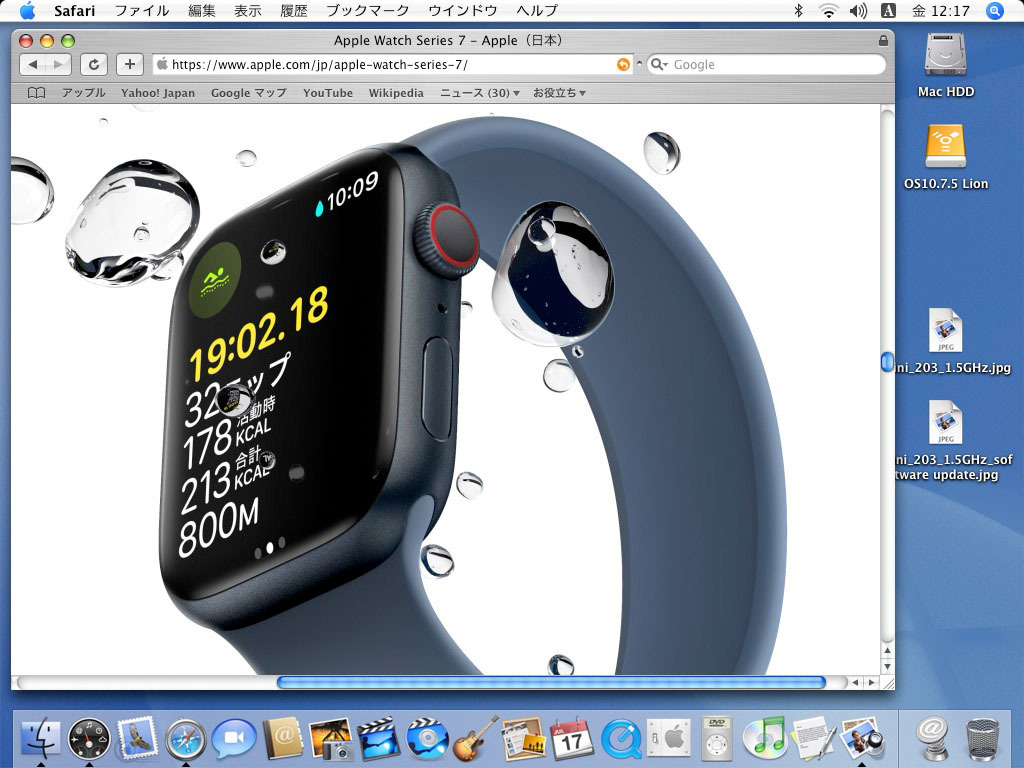Click the horizontal scrollbar thumb
Screen dimensions: 1024x768
coord(551,682)
